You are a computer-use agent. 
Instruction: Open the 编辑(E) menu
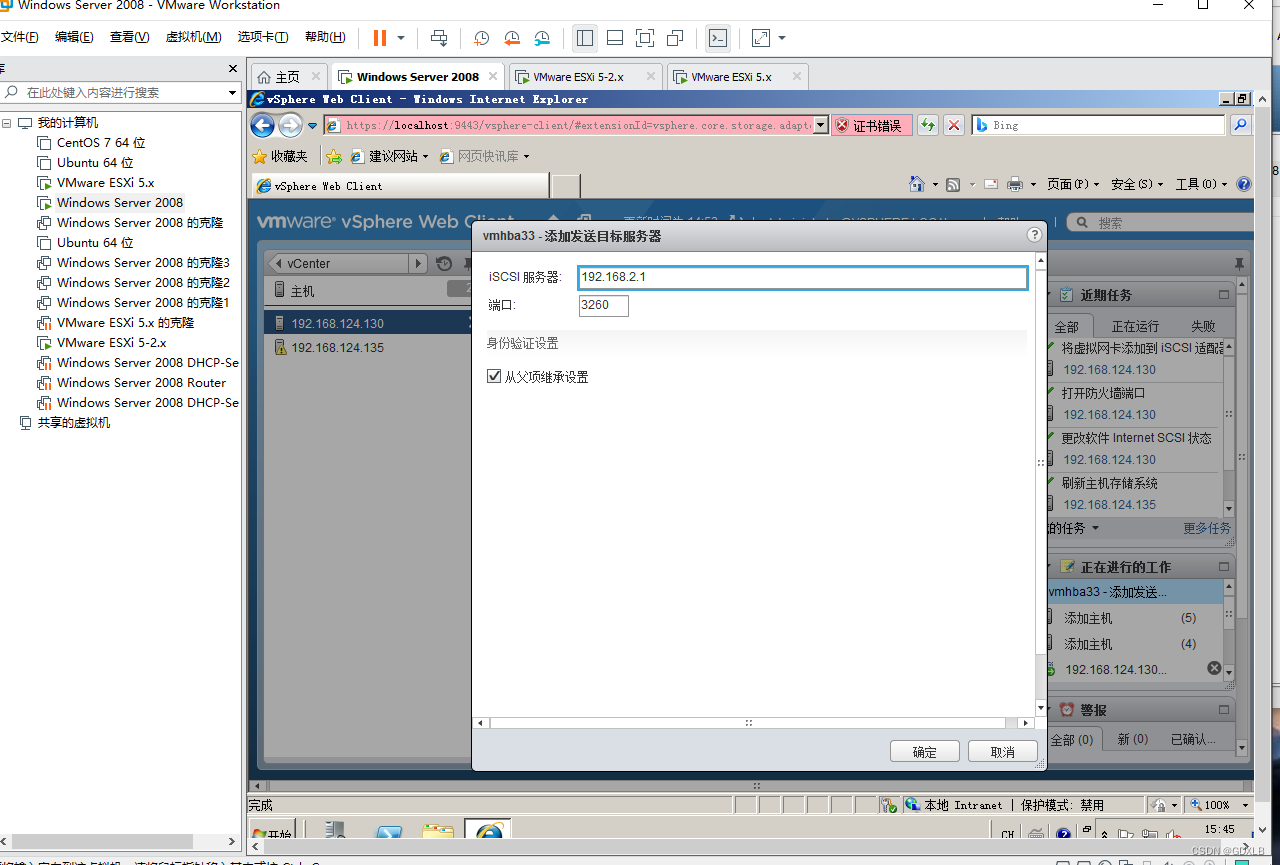(74, 37)
